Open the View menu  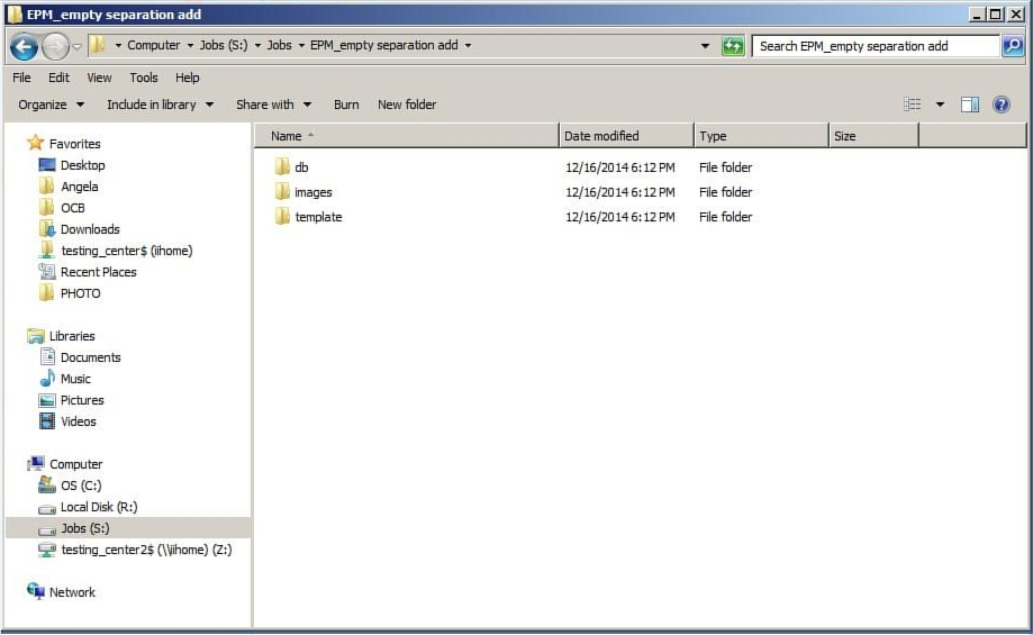[x=98, y=77]
